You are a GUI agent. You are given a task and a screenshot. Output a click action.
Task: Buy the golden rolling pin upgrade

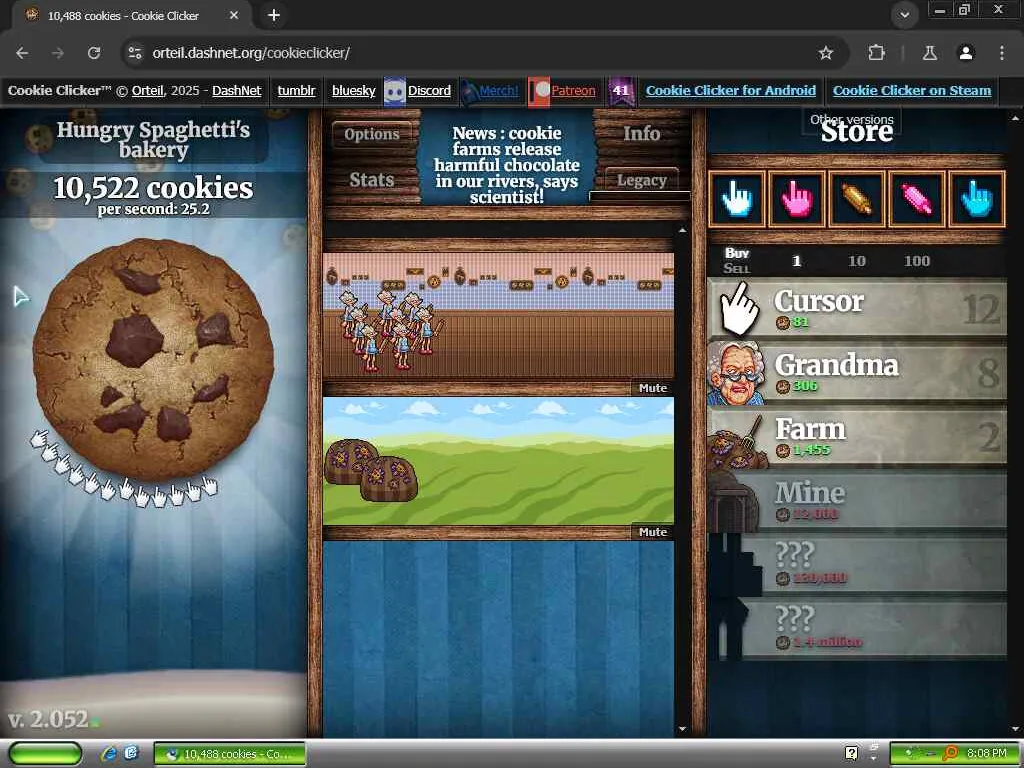click(856, 199)
